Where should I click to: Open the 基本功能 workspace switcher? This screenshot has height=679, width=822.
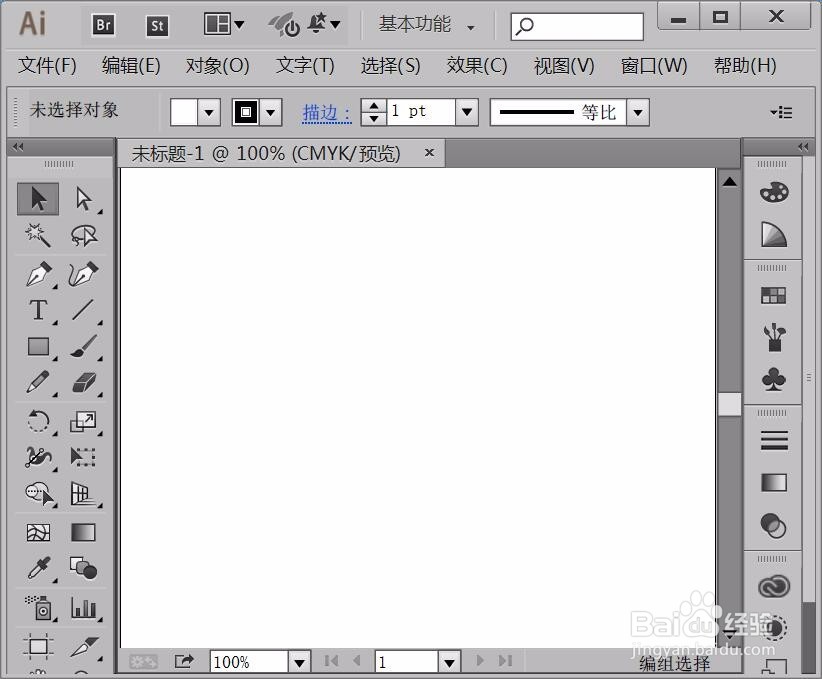pyautogui.click(x=426, y=25)
